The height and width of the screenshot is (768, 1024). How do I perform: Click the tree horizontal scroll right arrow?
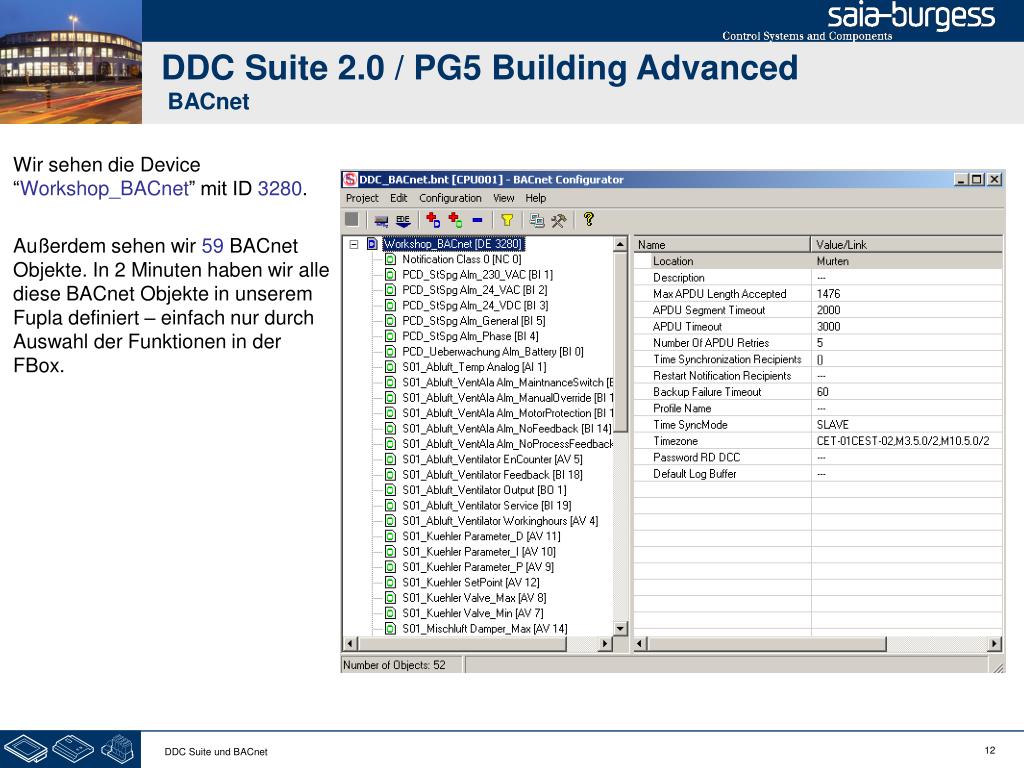[605, 644]
